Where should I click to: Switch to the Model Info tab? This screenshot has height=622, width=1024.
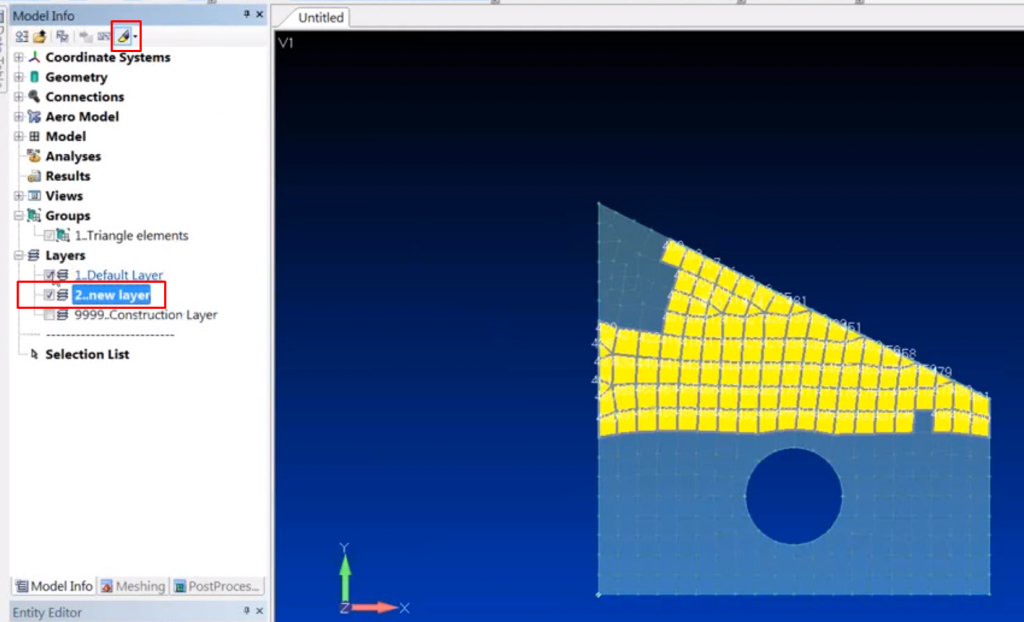point(54,586)
